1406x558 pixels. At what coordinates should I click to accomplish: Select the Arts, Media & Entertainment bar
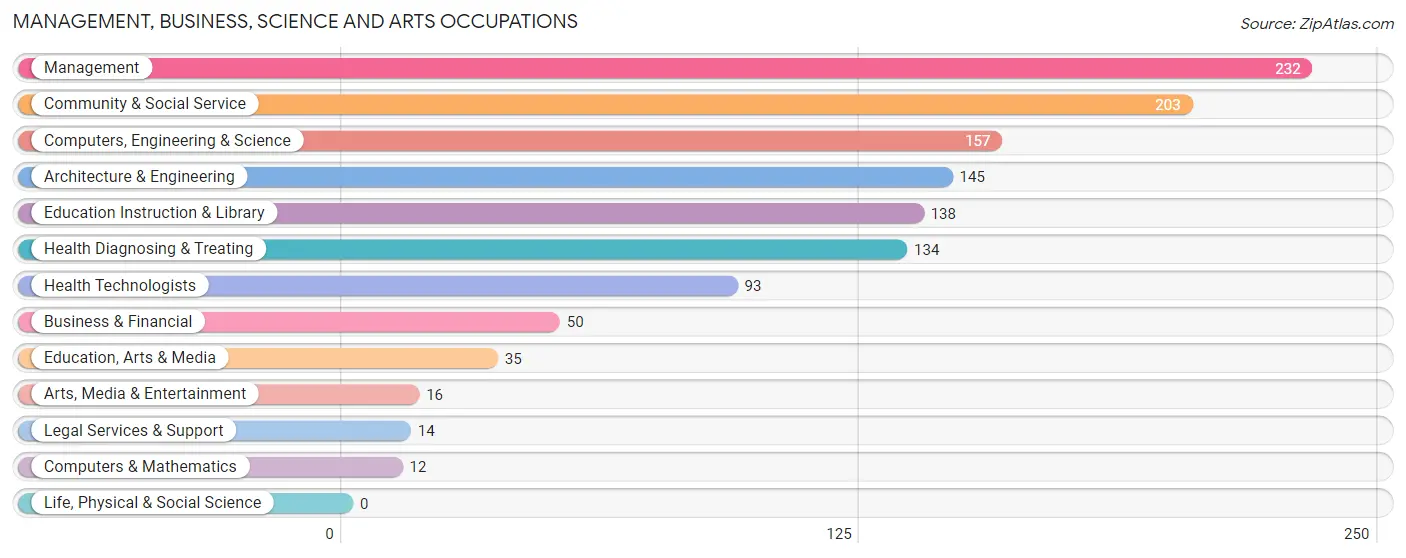[x=219, y=394]
